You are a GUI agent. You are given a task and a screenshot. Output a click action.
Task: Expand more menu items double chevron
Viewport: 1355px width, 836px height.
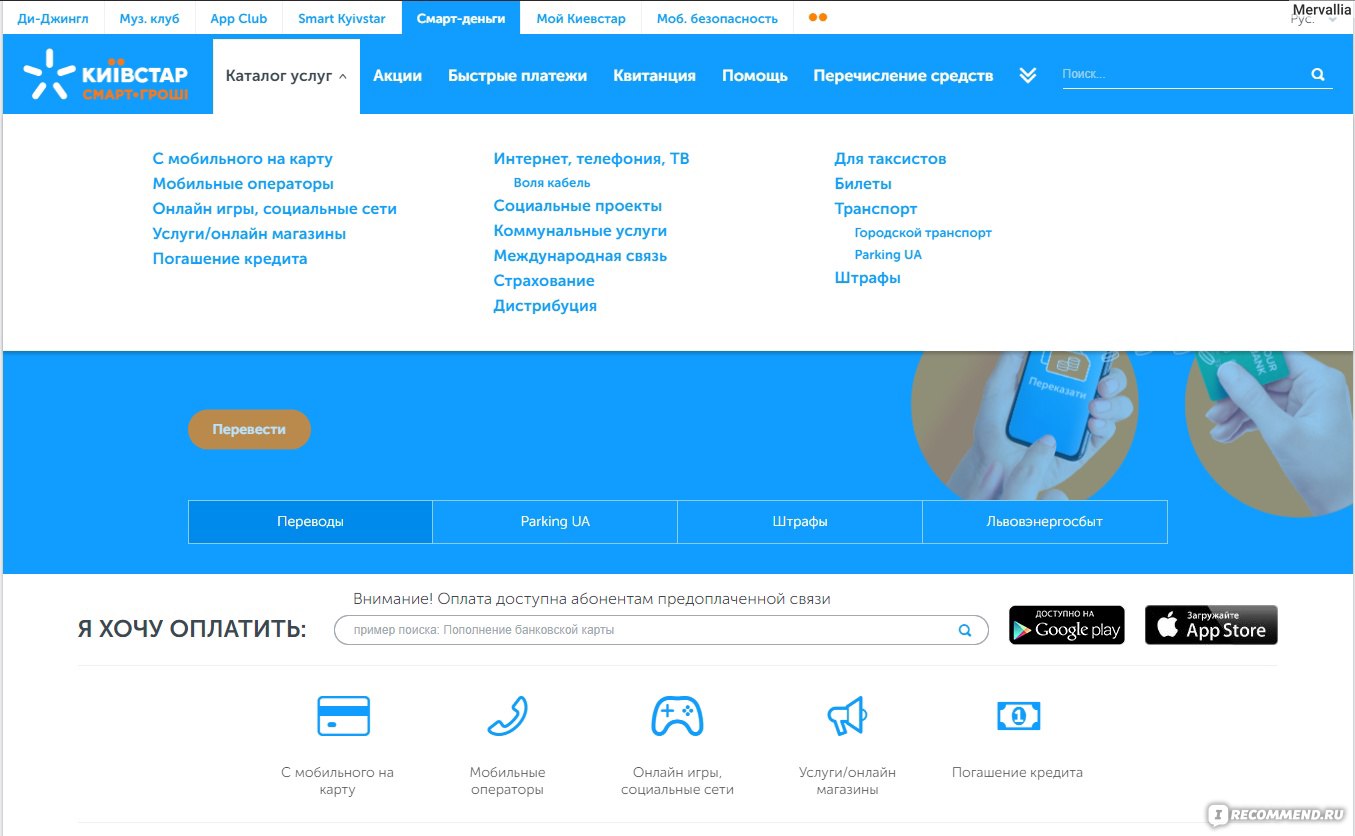coord(1027,75)
